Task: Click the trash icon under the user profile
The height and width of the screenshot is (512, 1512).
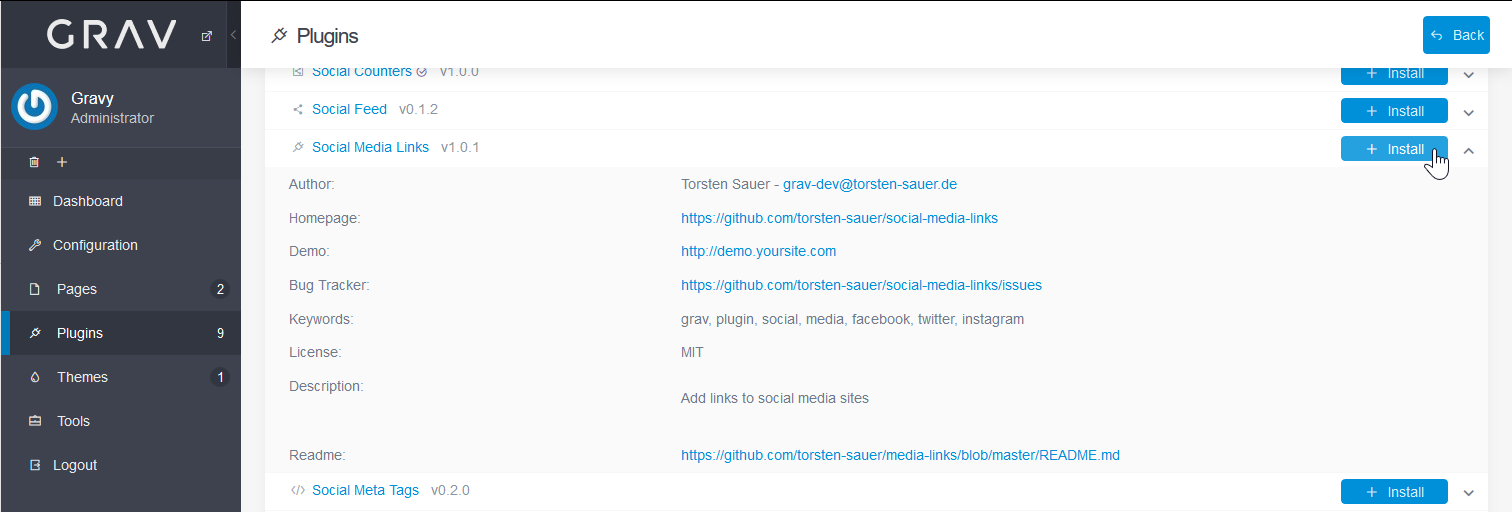Action: pos(34,162)
